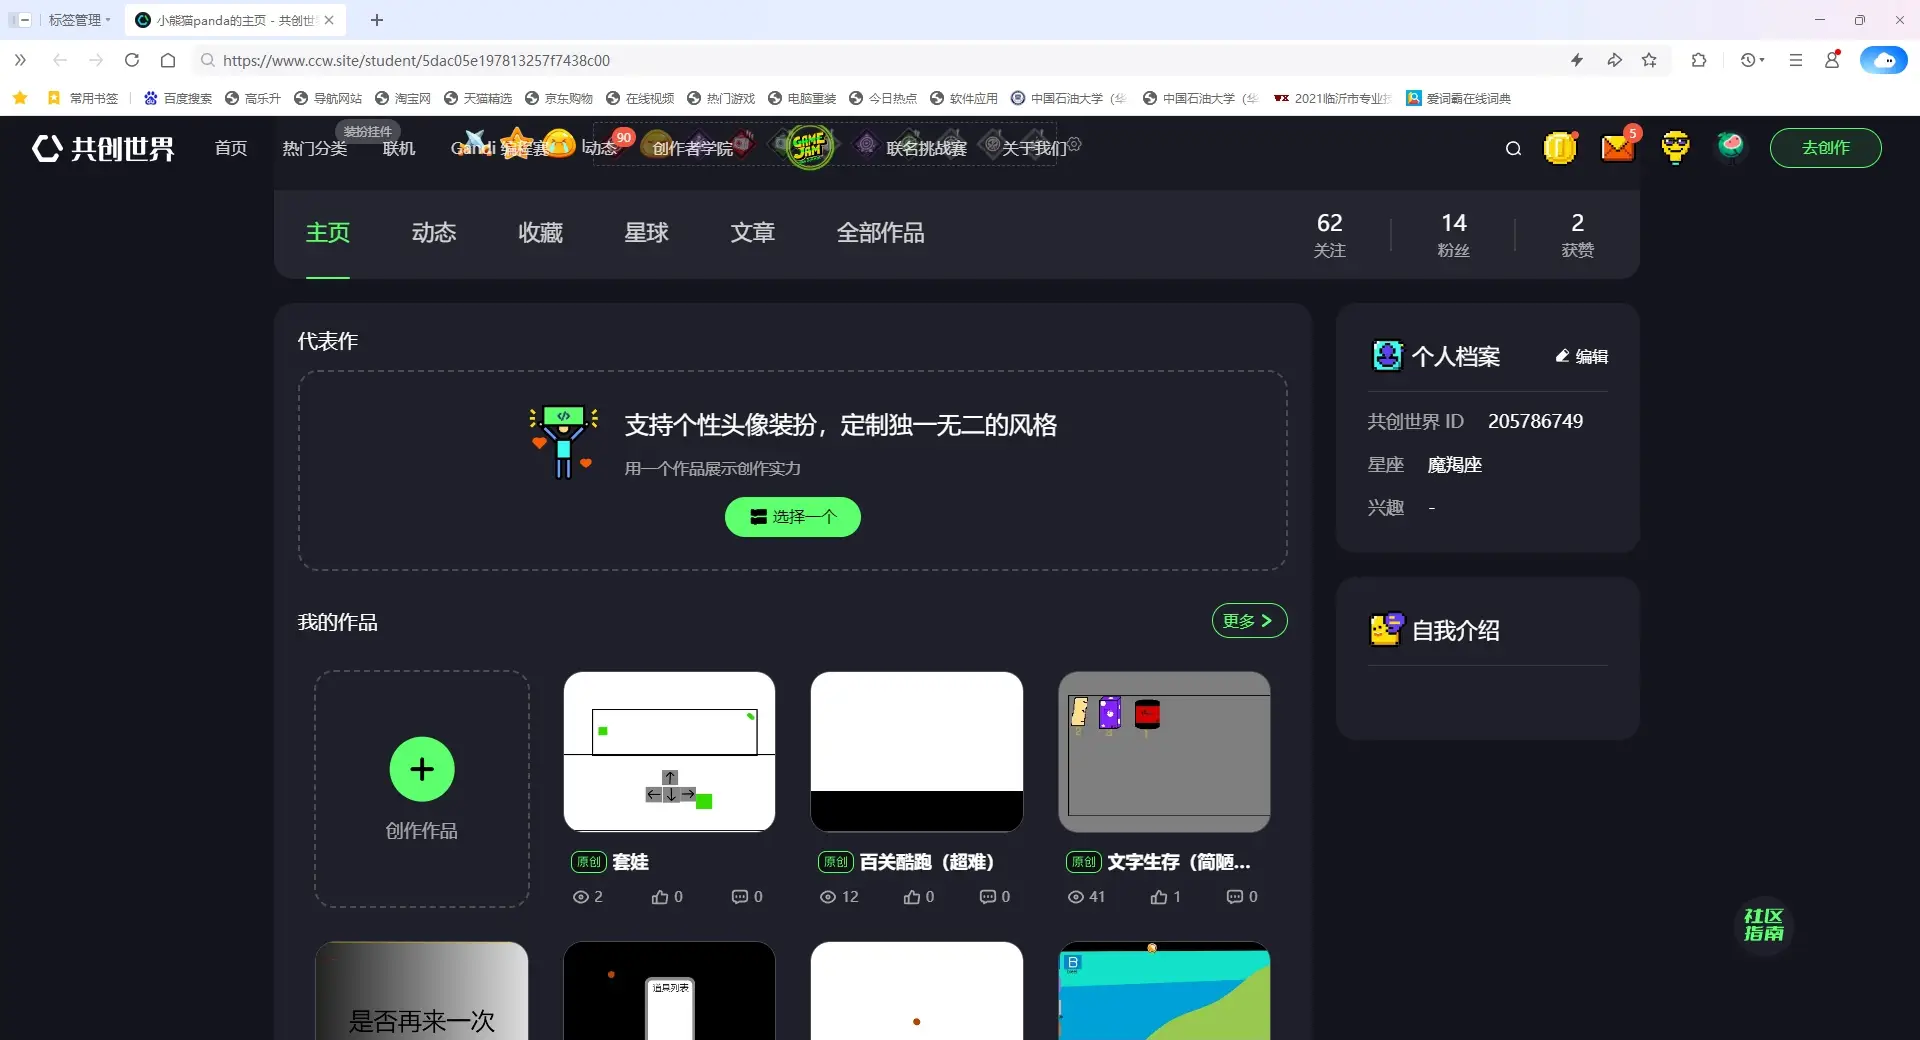Image resolution: width=1920 pixels, height=1040 pixels.
Task: Switch to the 动态 profile tab
Action: [x=434, y=233]
